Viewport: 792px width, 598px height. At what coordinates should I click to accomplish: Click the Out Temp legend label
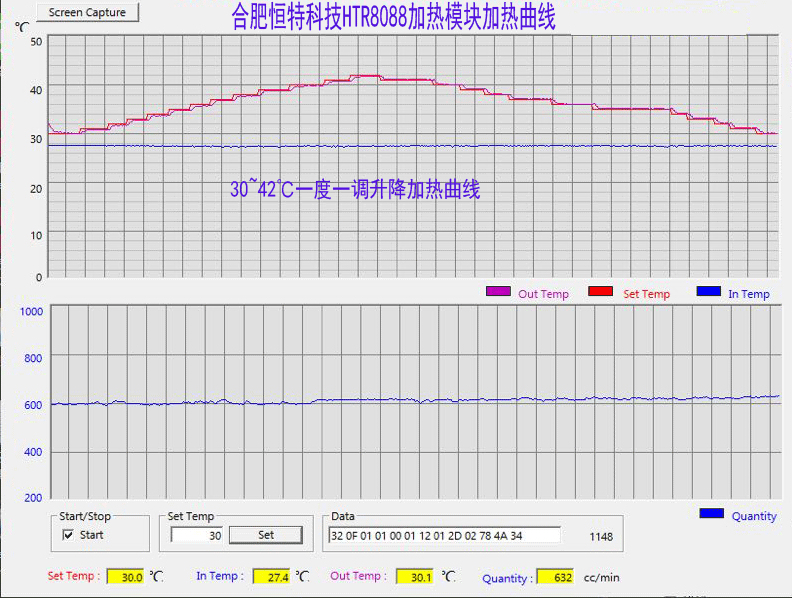(x=543, y=294)
